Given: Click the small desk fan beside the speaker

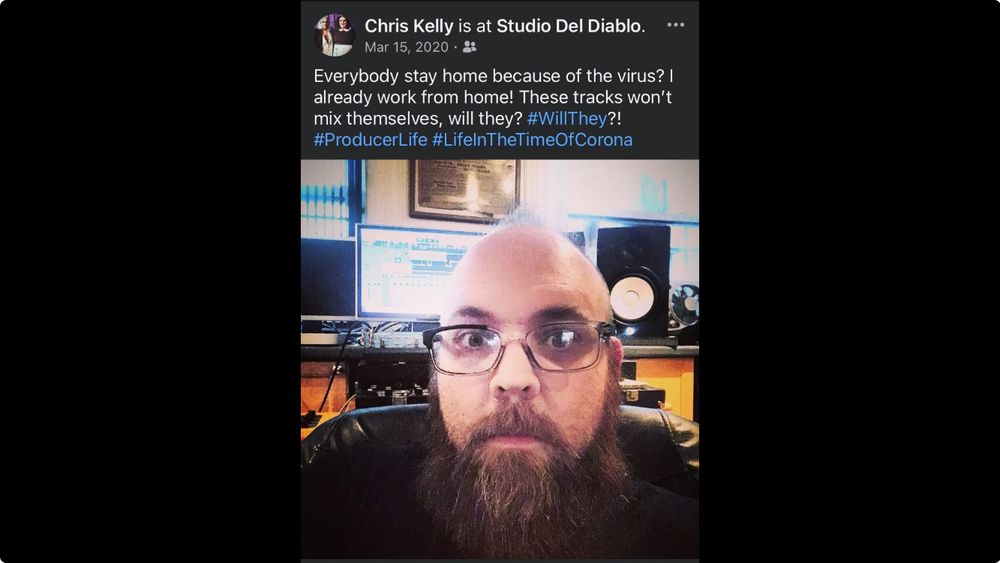Looking at the screenshot, I should [x=684, y=306].
